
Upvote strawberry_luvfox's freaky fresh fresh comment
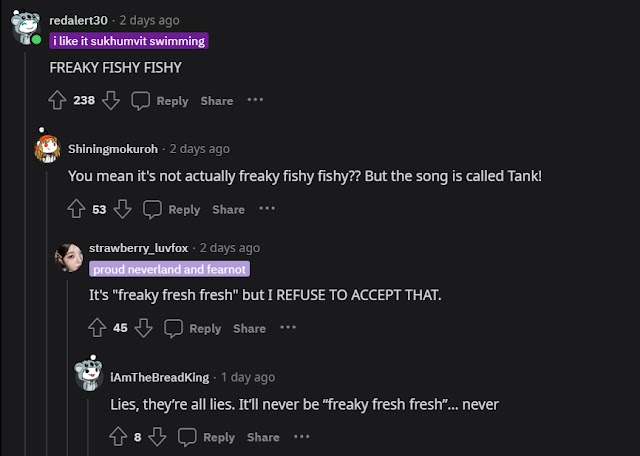tap(97, 328)
